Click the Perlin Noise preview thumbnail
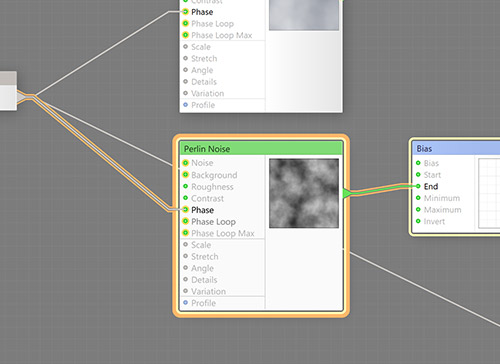 304,193
